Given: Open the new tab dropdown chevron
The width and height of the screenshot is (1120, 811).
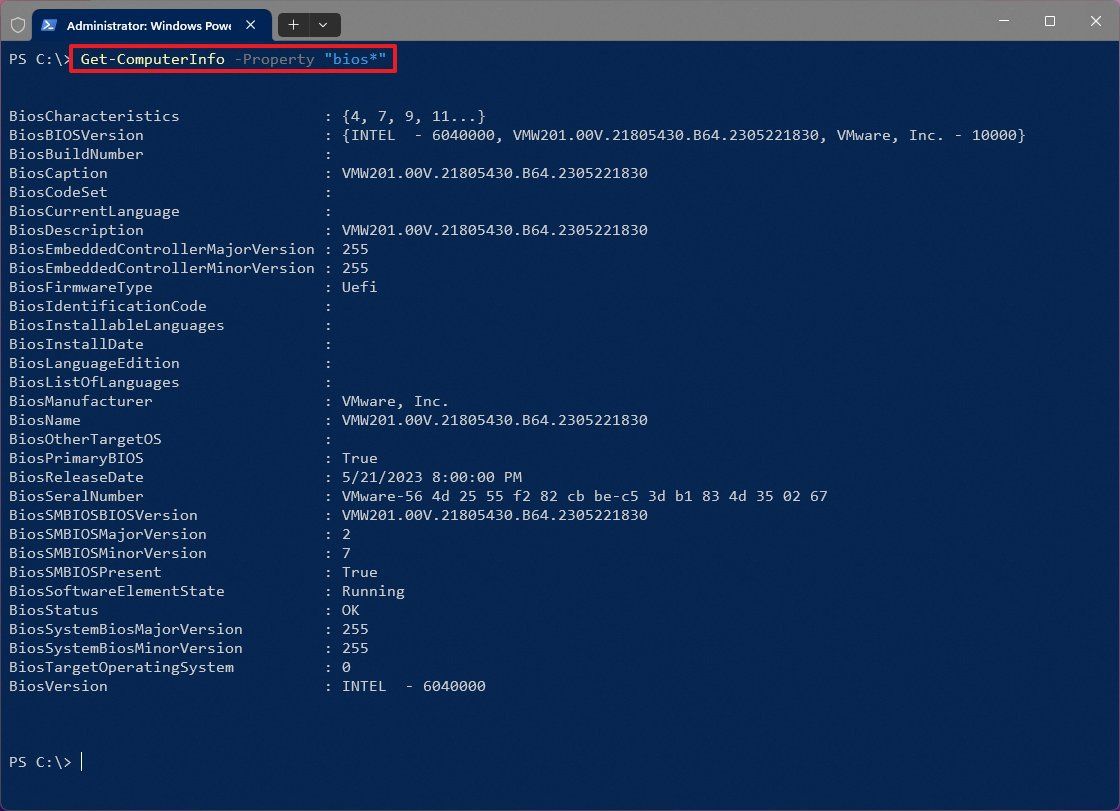Looking at the screenshot, I should [x=322, y=25].
